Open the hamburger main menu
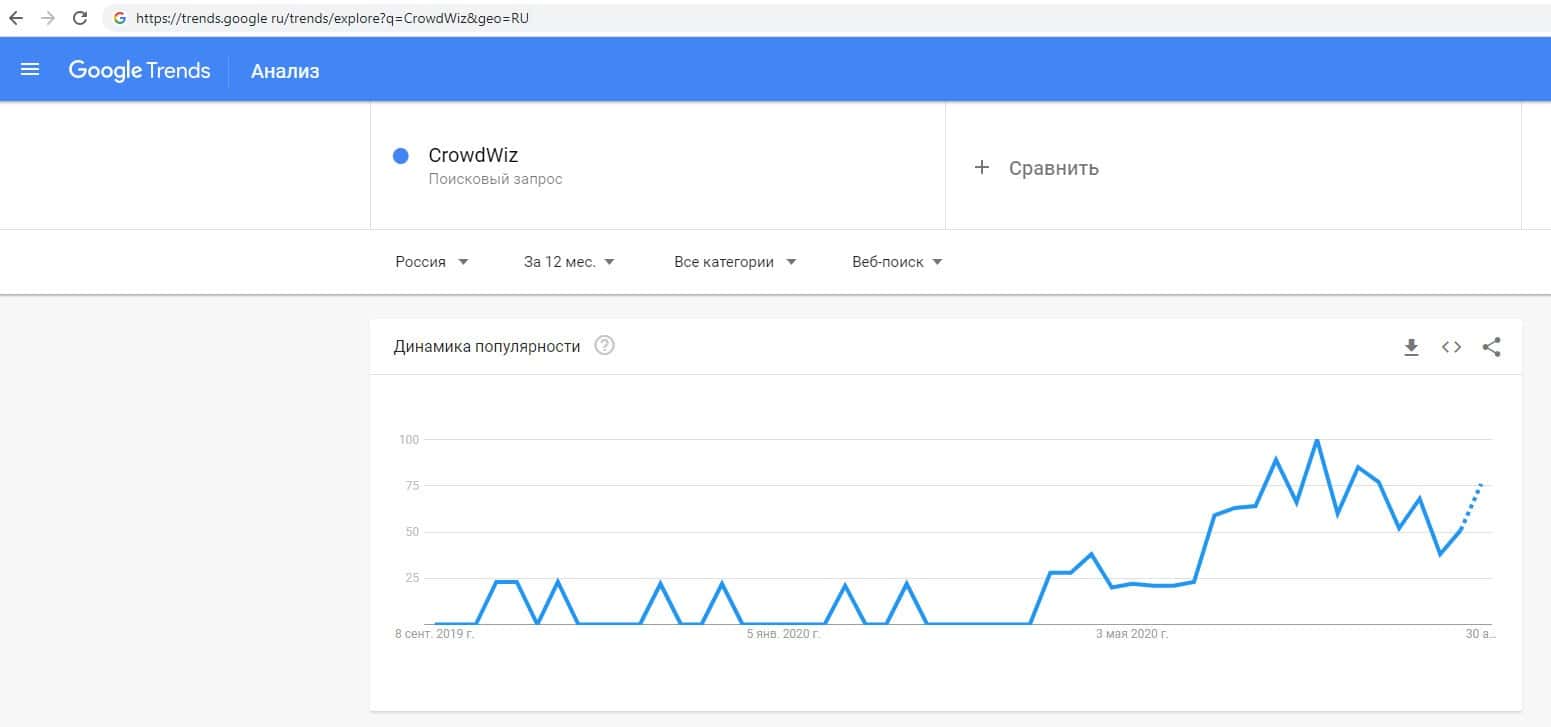 (x=30, y=70)
